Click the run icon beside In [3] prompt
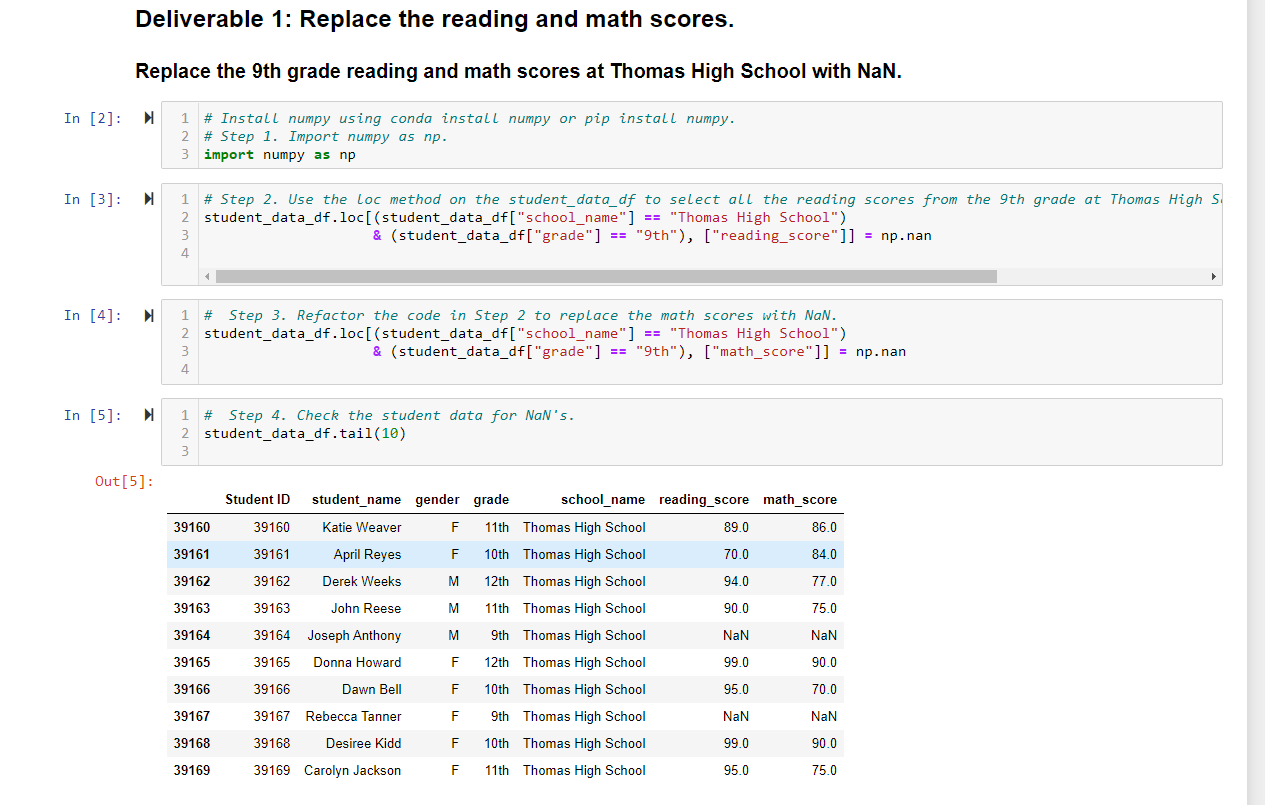The height and width of the screenshot is (805, 1265). coord(148,199)
